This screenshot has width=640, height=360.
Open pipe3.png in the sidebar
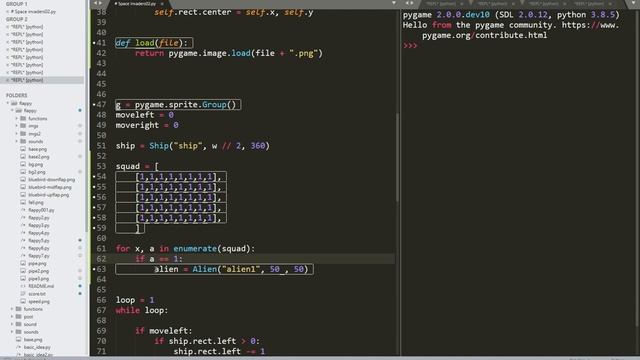tap(39, 279)
